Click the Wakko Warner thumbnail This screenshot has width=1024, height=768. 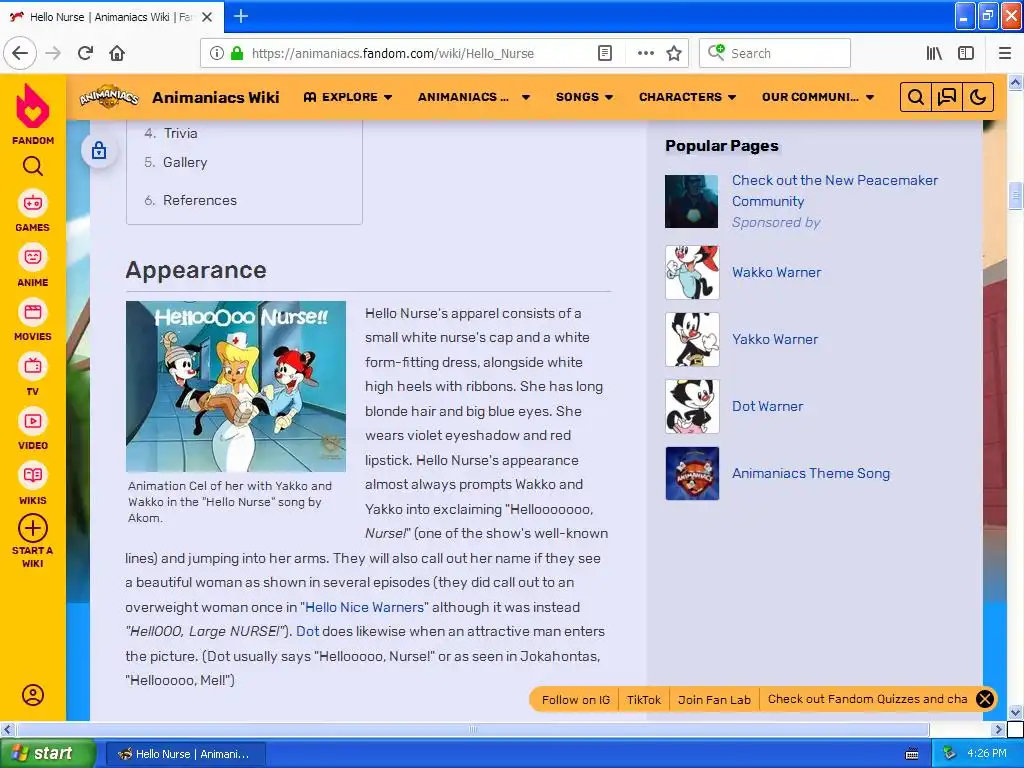point(692,272)
